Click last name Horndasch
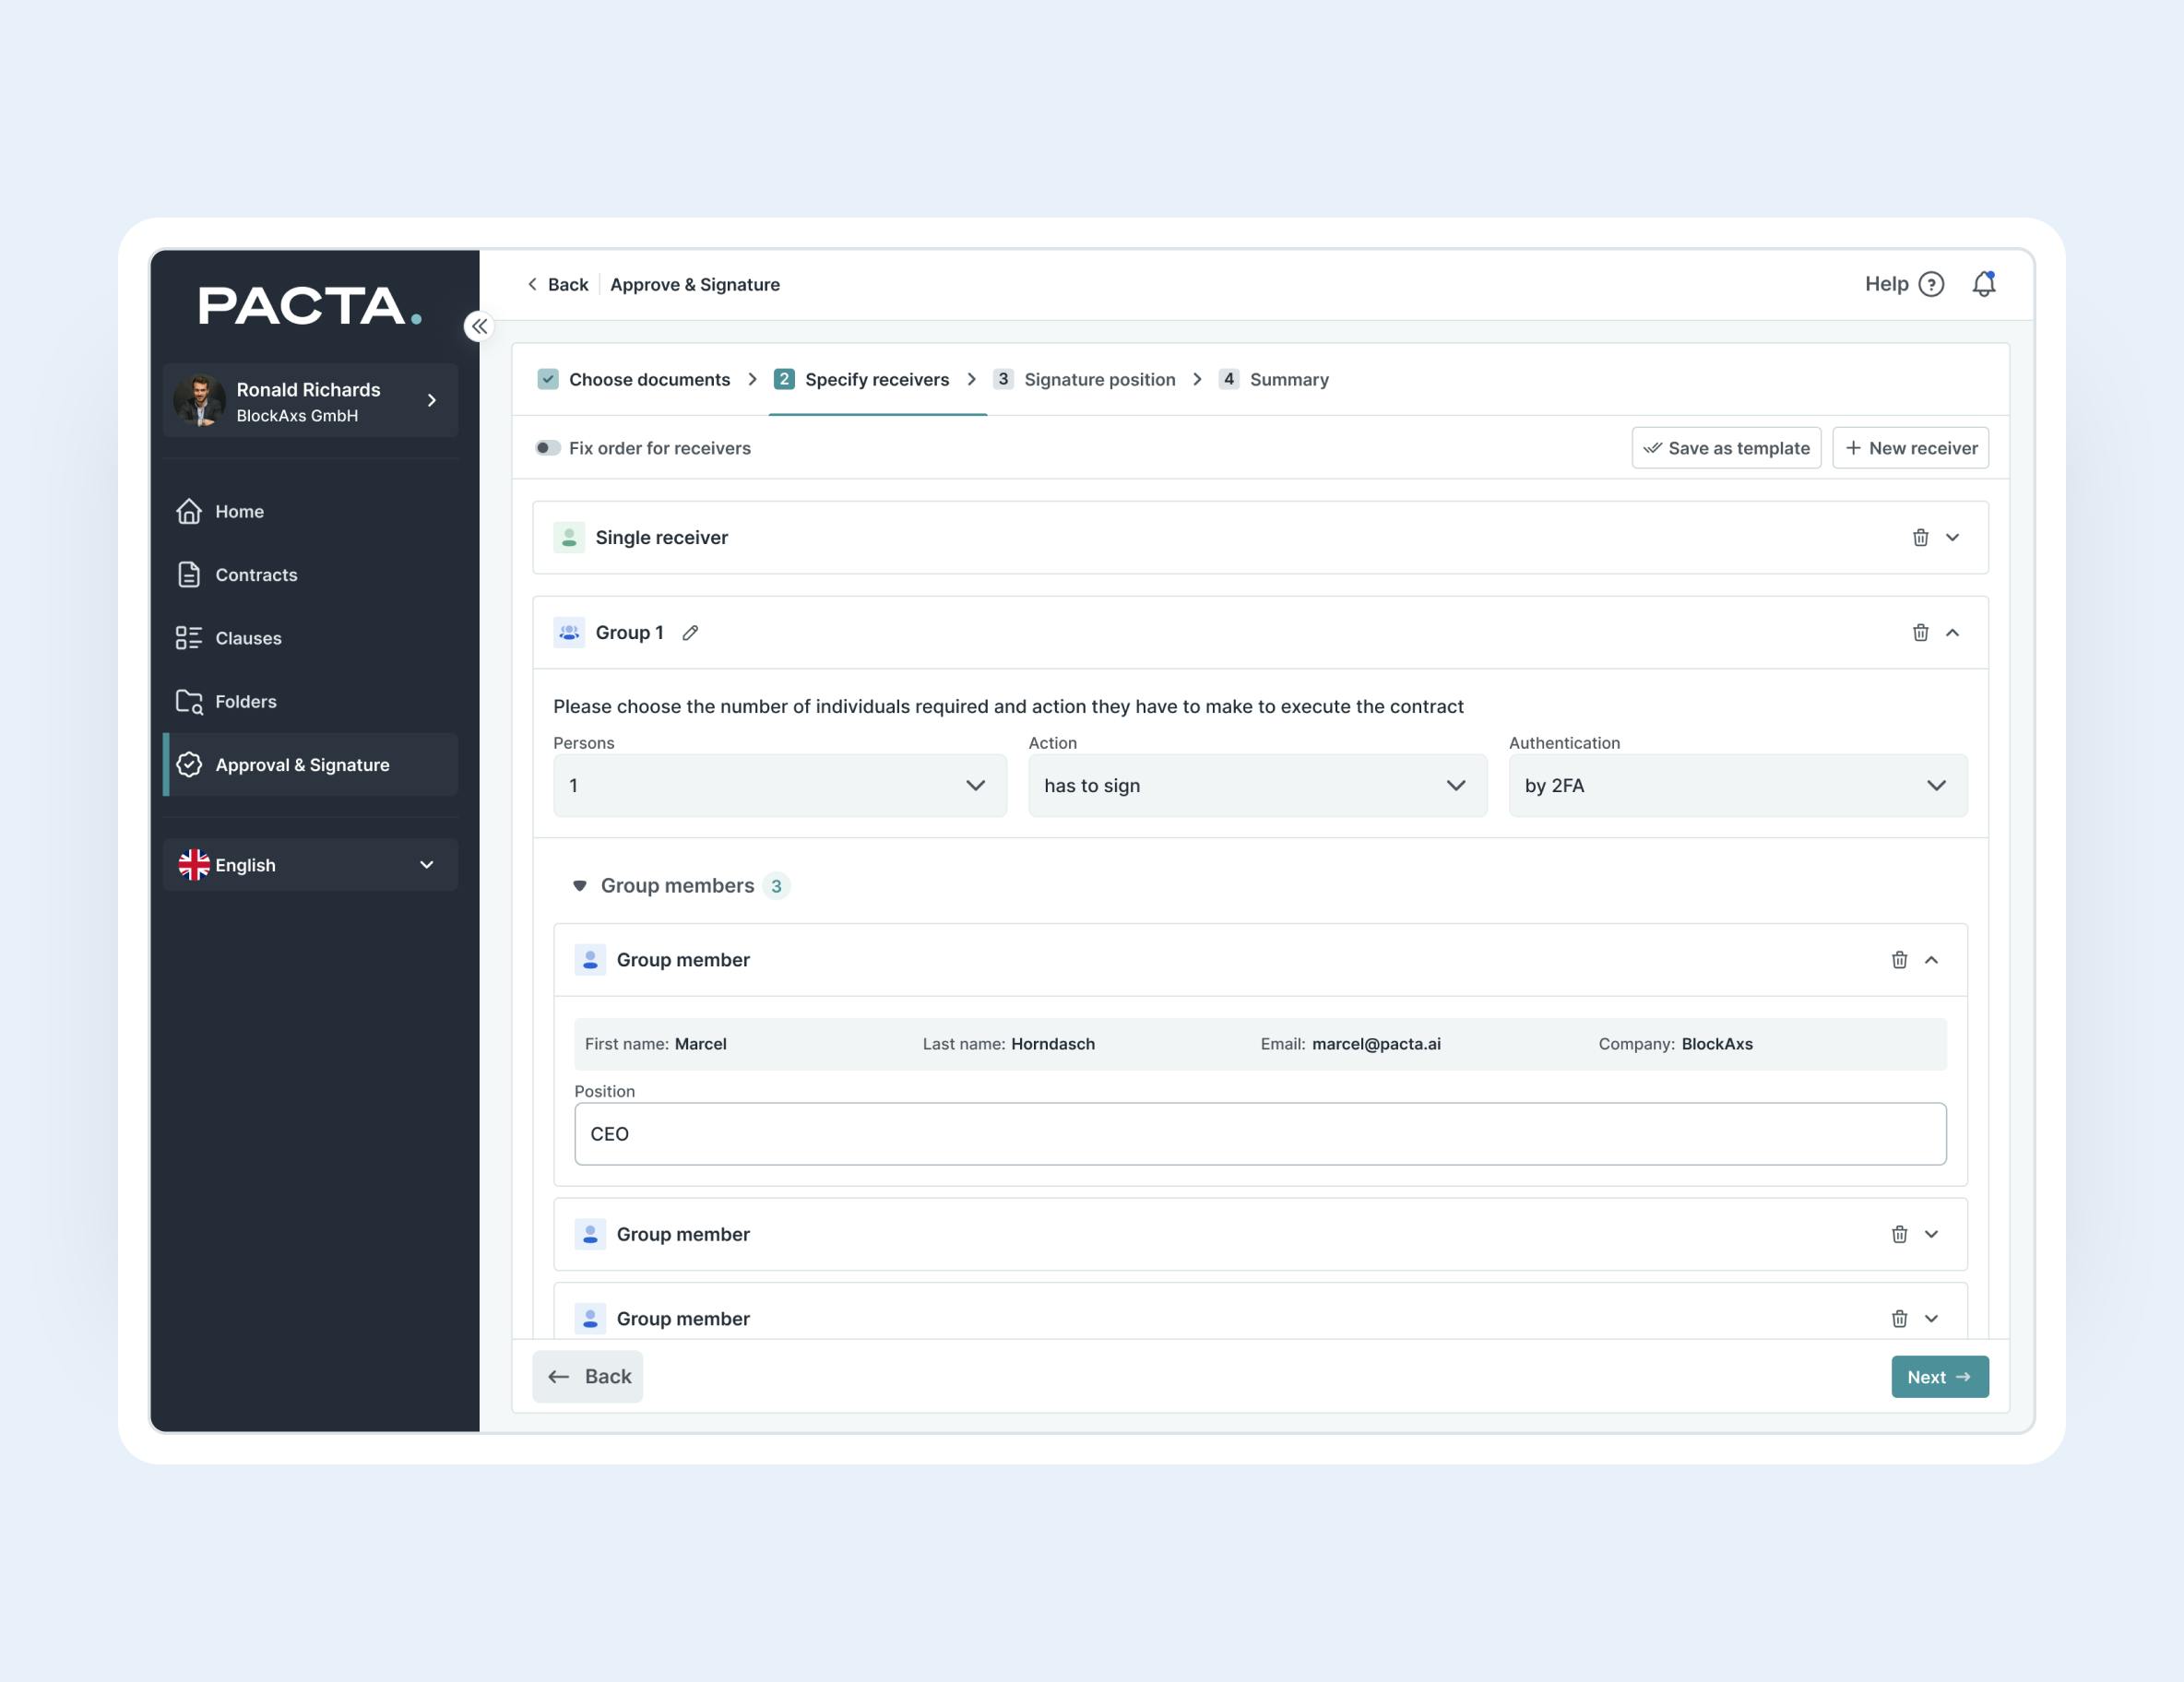The image size is (2184, 1682). pos(1053,1043)
